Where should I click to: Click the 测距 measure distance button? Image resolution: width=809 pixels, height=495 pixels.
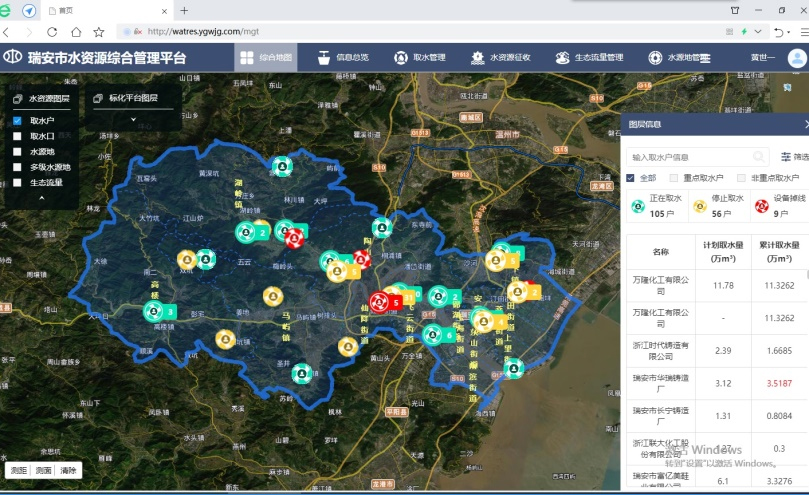pos(19,470)
